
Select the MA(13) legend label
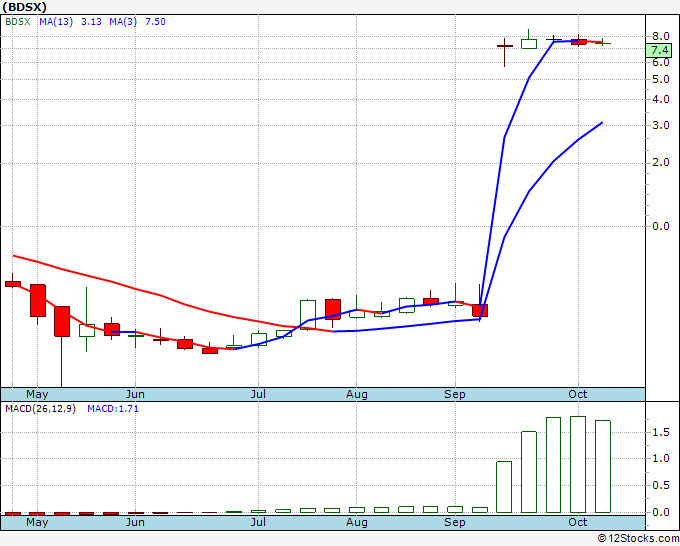coord(56,22)
